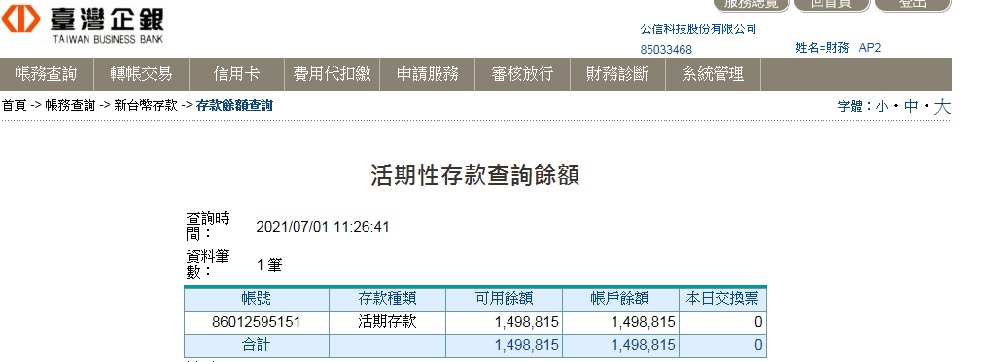Click the 存款種類 column header
Image resolution: width=981 pixels, height=362 pixels.
387,299
